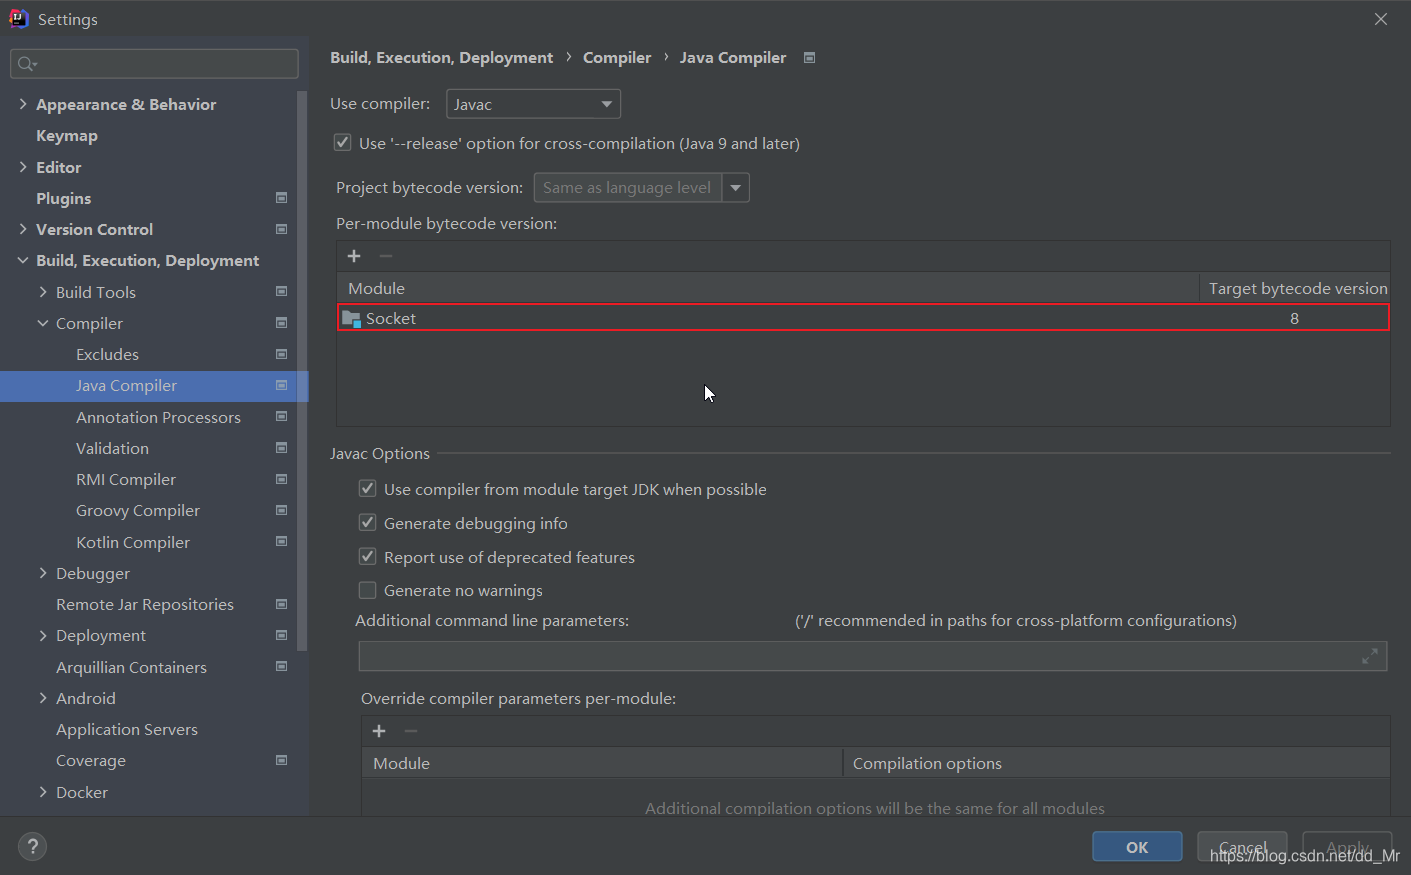Viewport: 1411px width, 875px height.
Task: Toggle the '--release' option for cross-compilation checkbox
Action: 343,143
